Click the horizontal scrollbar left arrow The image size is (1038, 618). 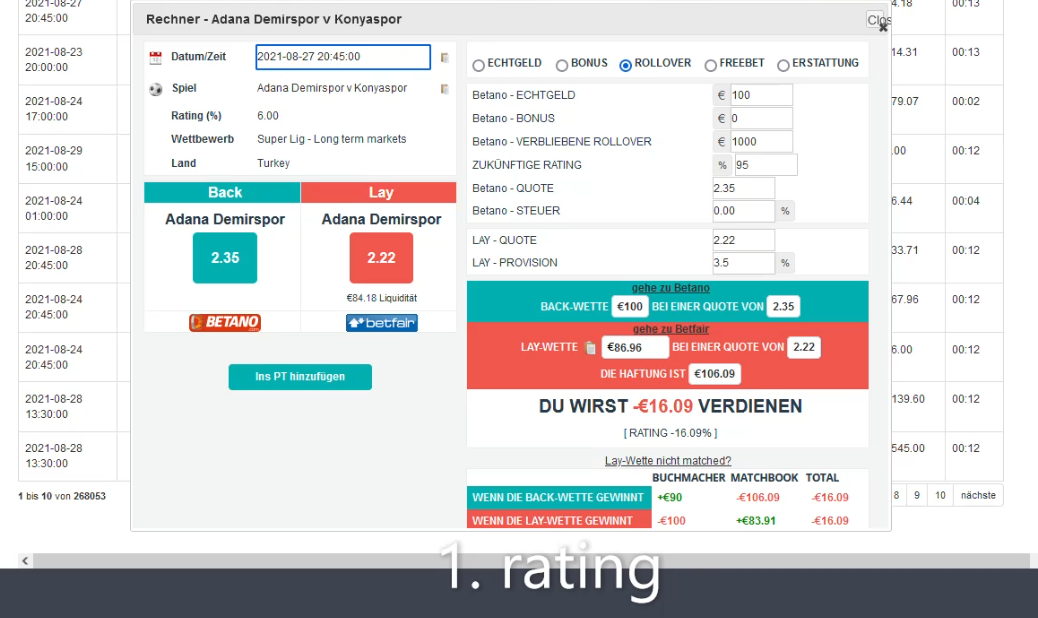point(25,561)
